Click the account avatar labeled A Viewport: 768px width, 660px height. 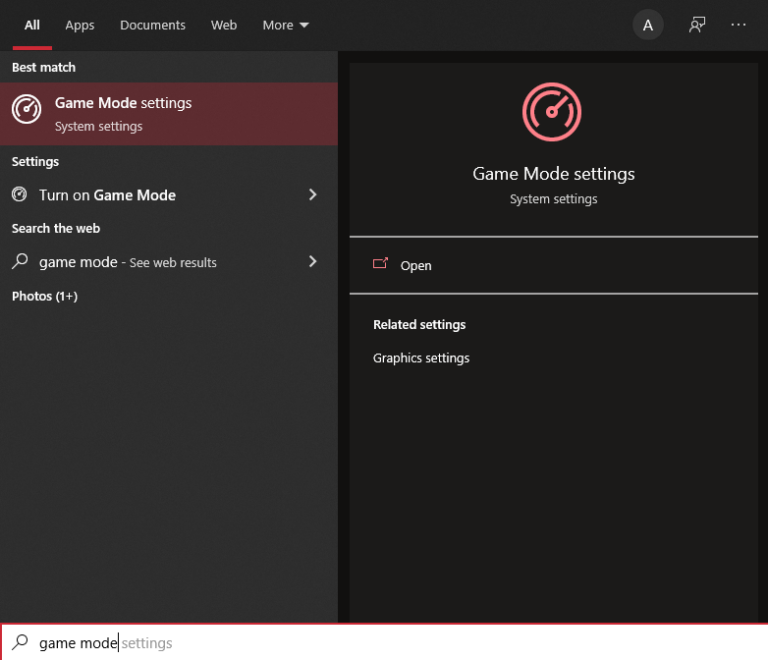point(648,25)
